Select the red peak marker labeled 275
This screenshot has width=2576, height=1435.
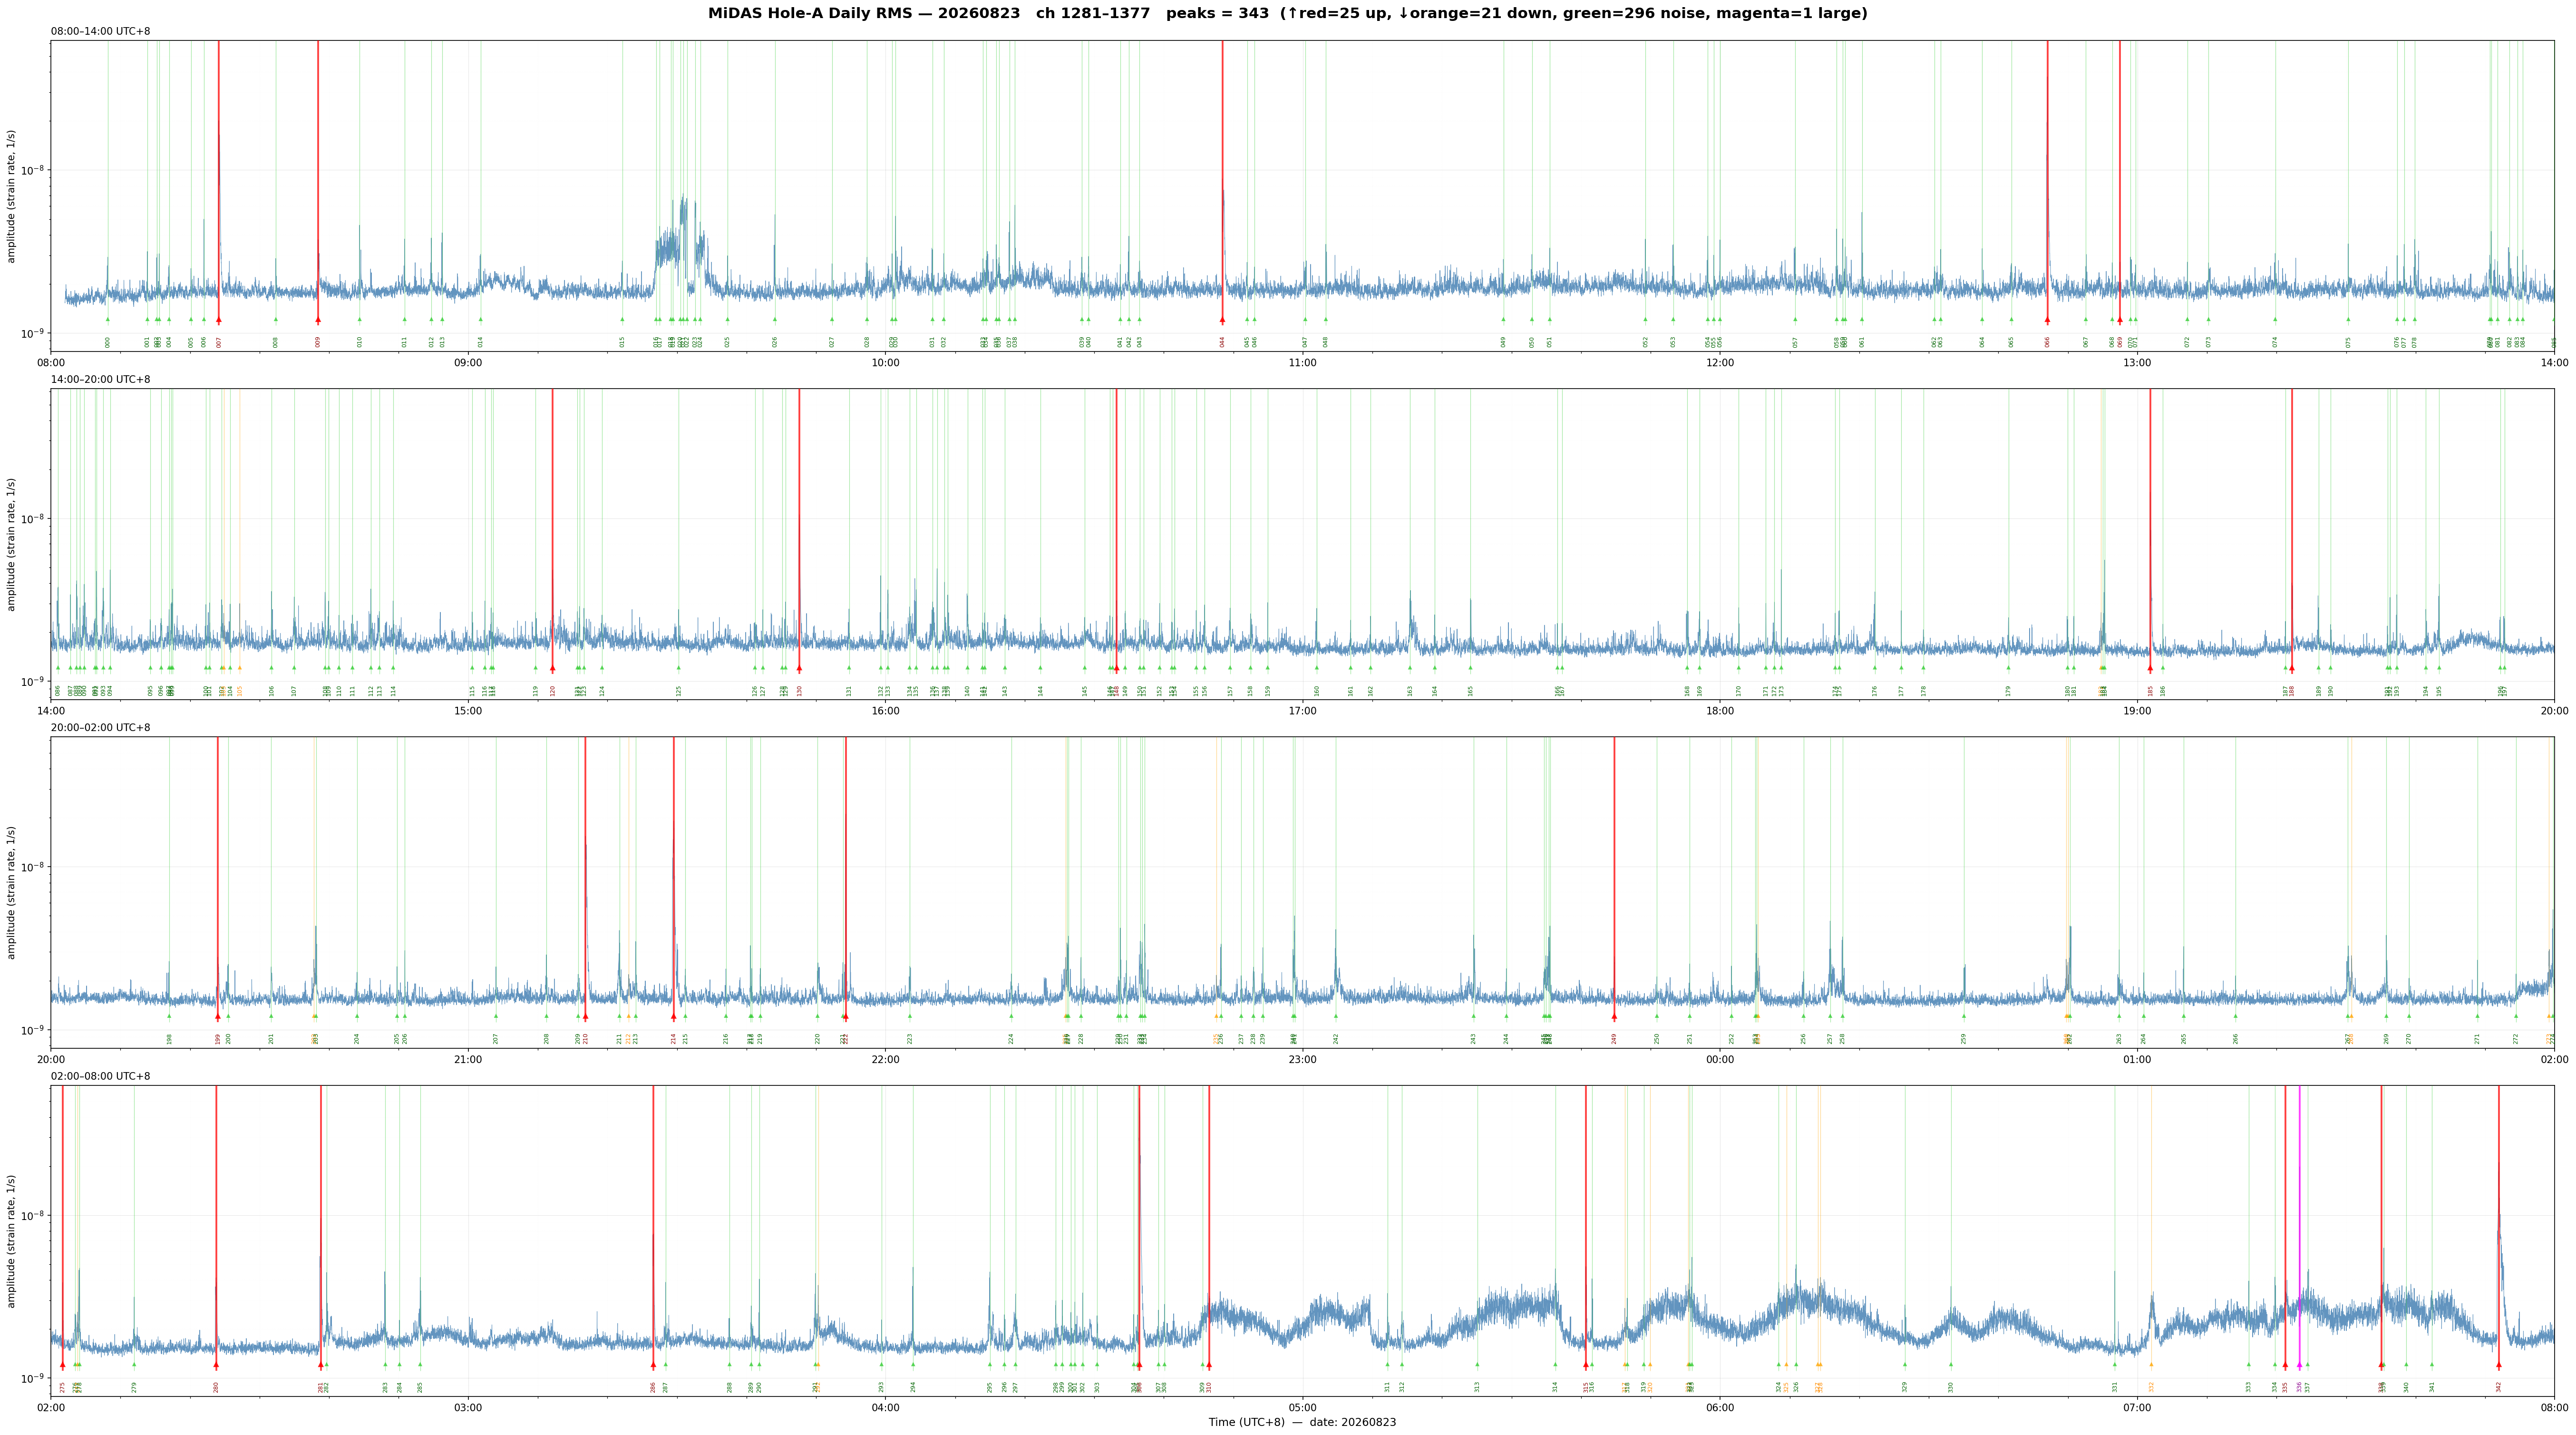point(62,1365)
